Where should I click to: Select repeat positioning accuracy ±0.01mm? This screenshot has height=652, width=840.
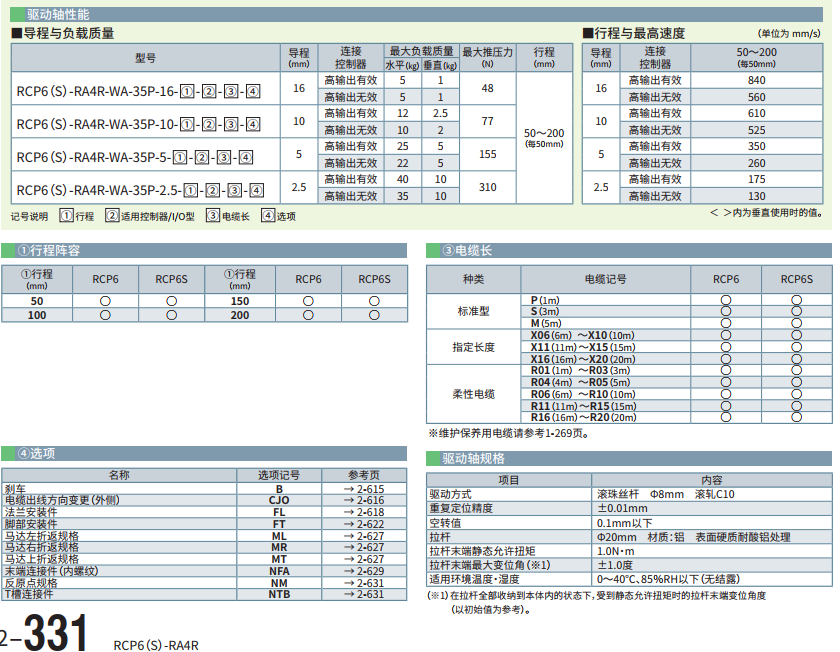(x=622, y=508)
